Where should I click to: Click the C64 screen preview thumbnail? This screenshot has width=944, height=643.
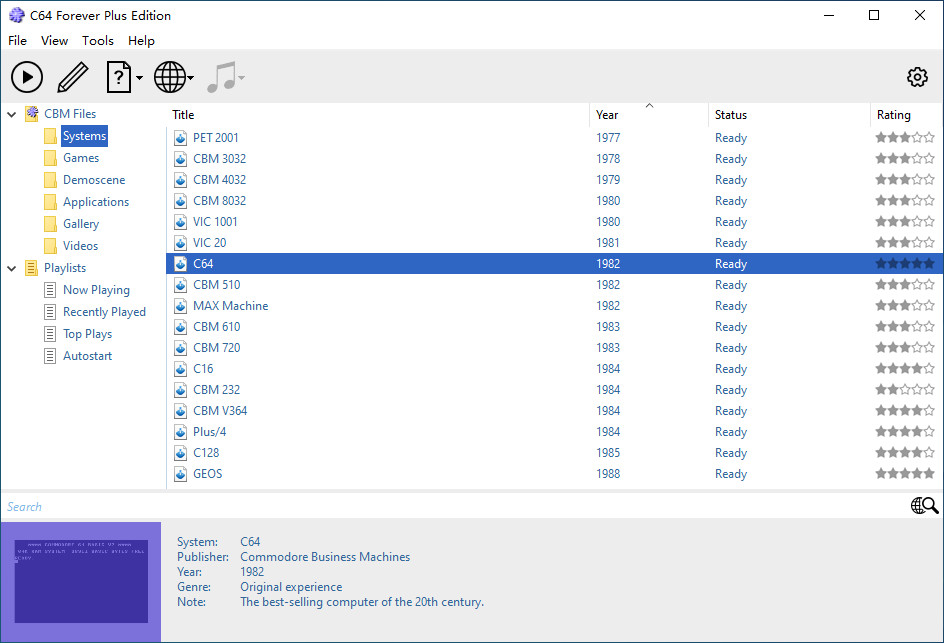point(81,581)
